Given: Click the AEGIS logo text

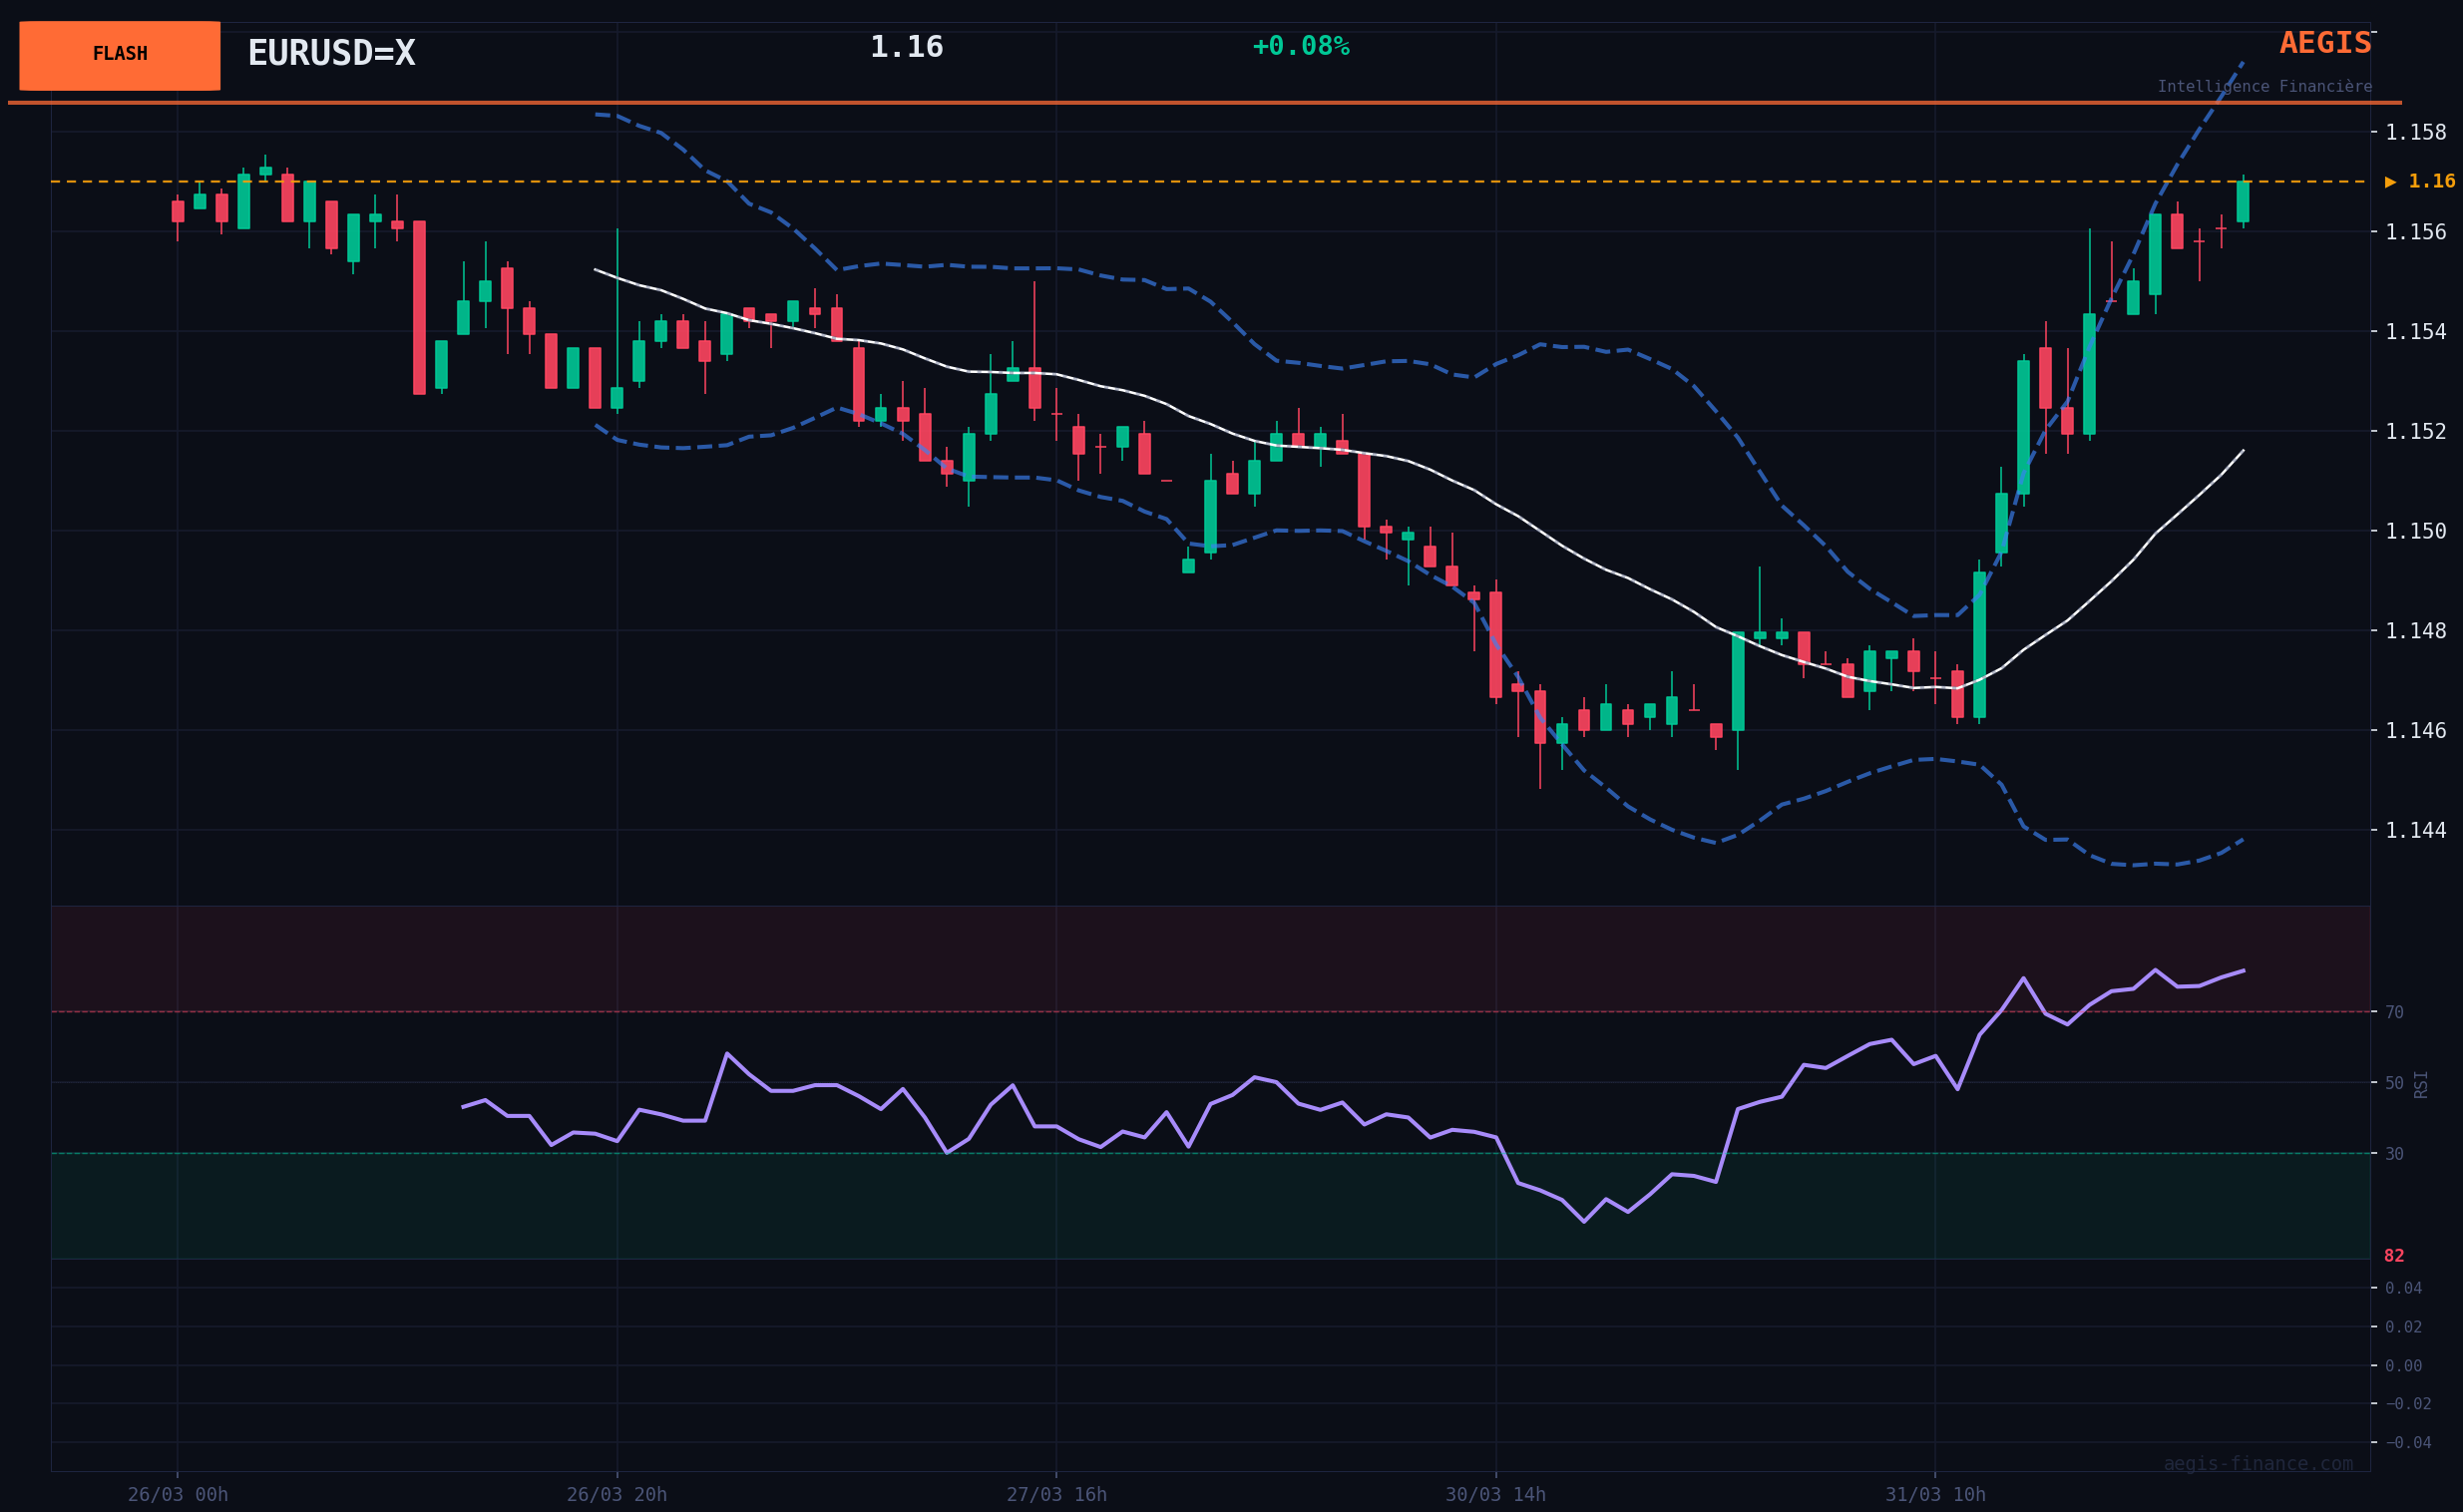Looking at the screenshot, I should [x=2324, y=43].
